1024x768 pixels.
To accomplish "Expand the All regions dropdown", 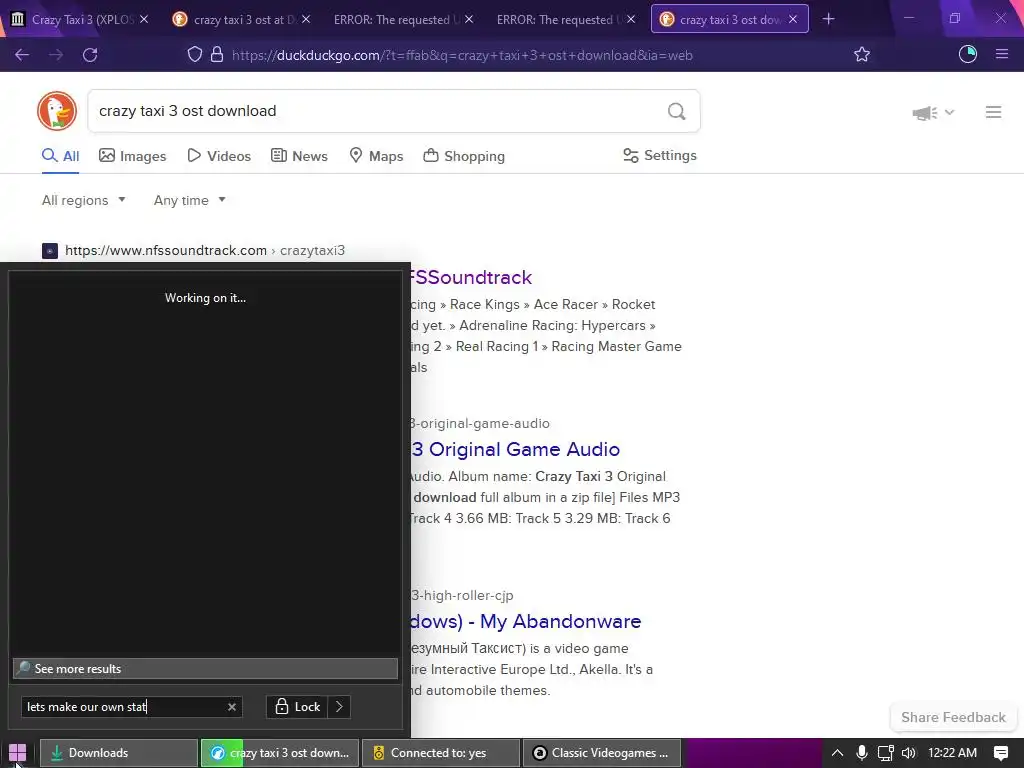I will 84,200.
